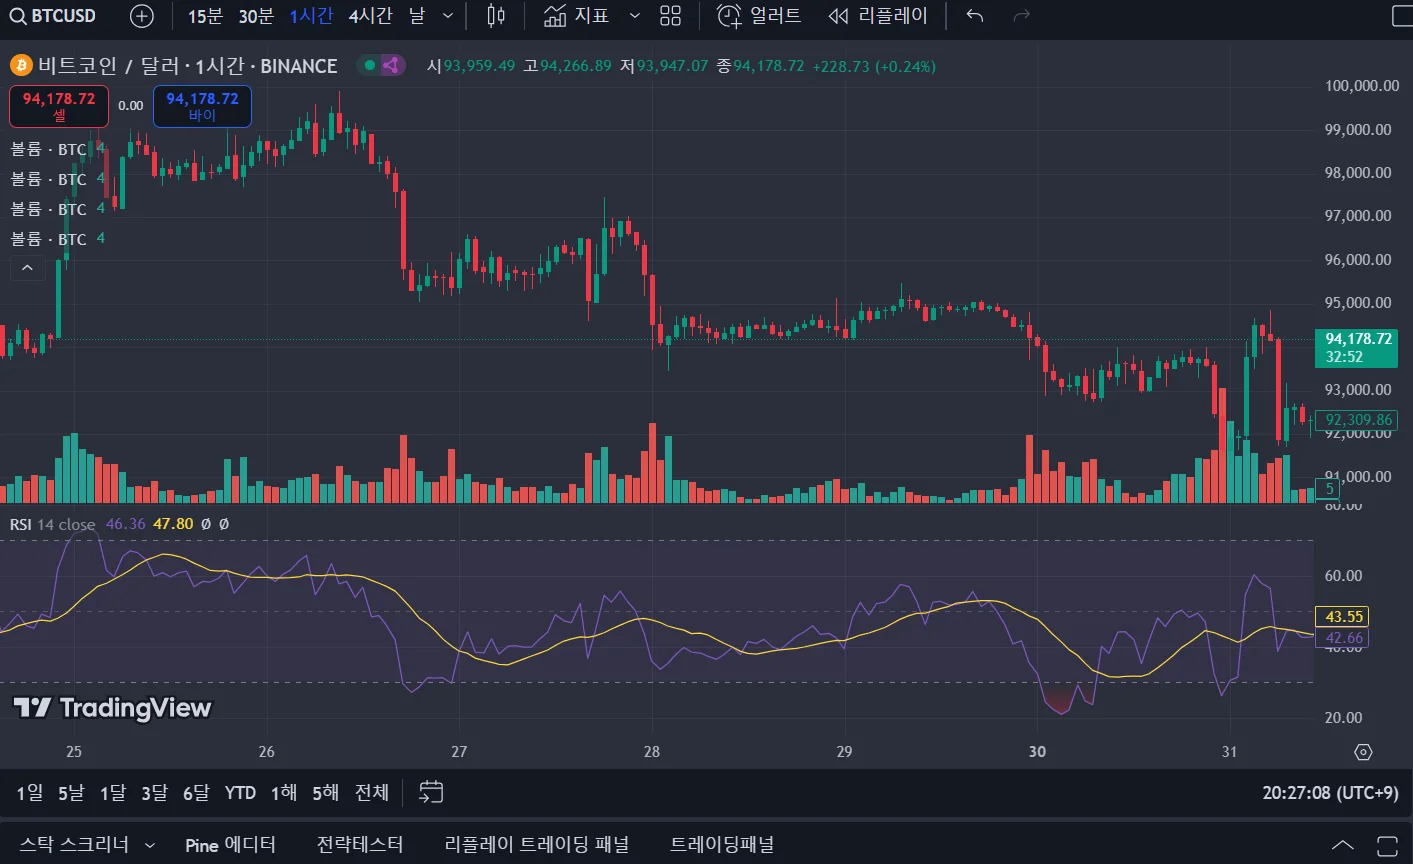The width and height of the screenshot is (1413, 864).
Task: Set the date range to 전체
Action: [x=372, y=792]
